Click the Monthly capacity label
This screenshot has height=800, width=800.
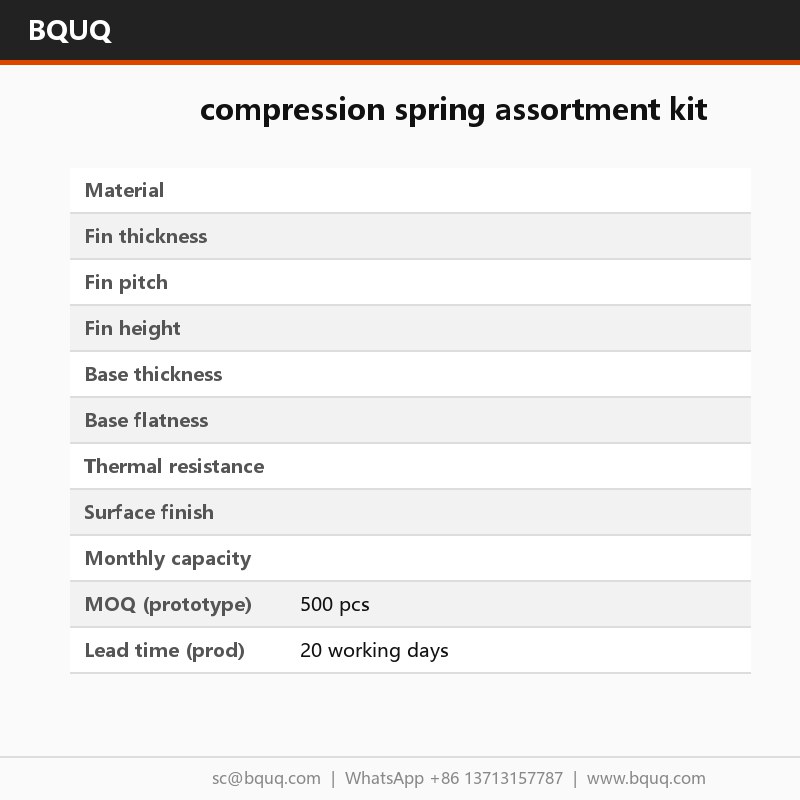coord(168,559)
